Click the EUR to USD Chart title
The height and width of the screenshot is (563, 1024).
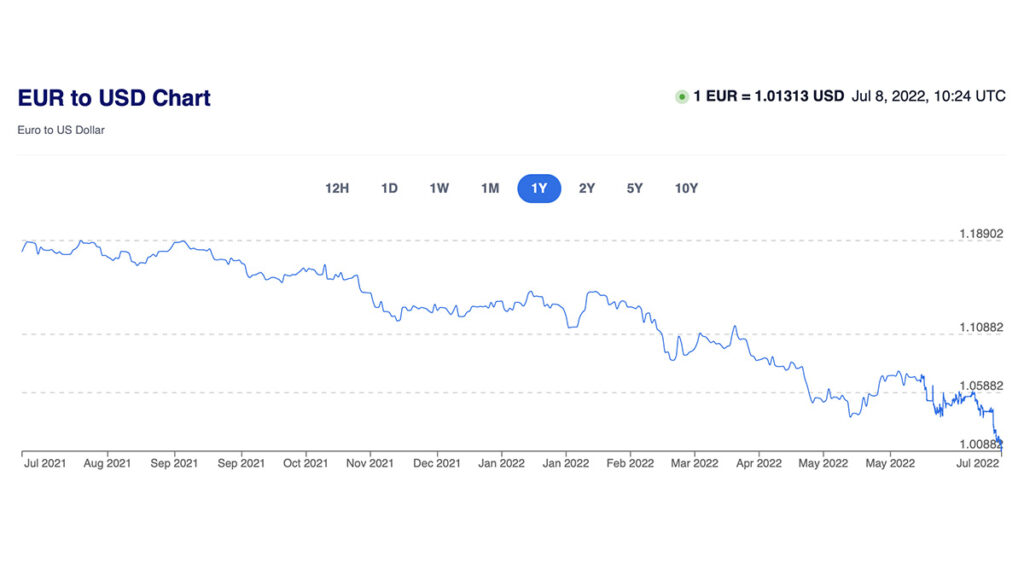point(114,98)
